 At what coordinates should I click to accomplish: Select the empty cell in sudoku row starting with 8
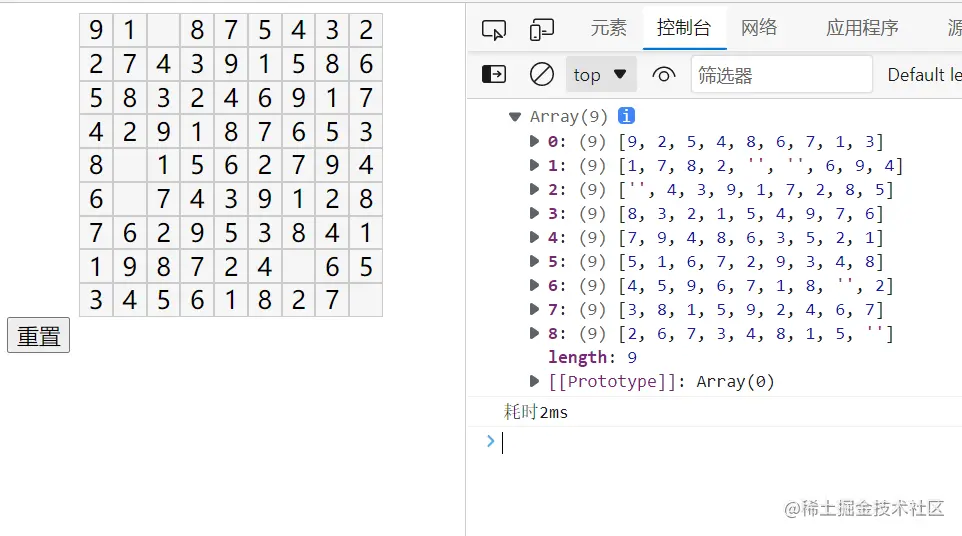(x=129, y=165)
